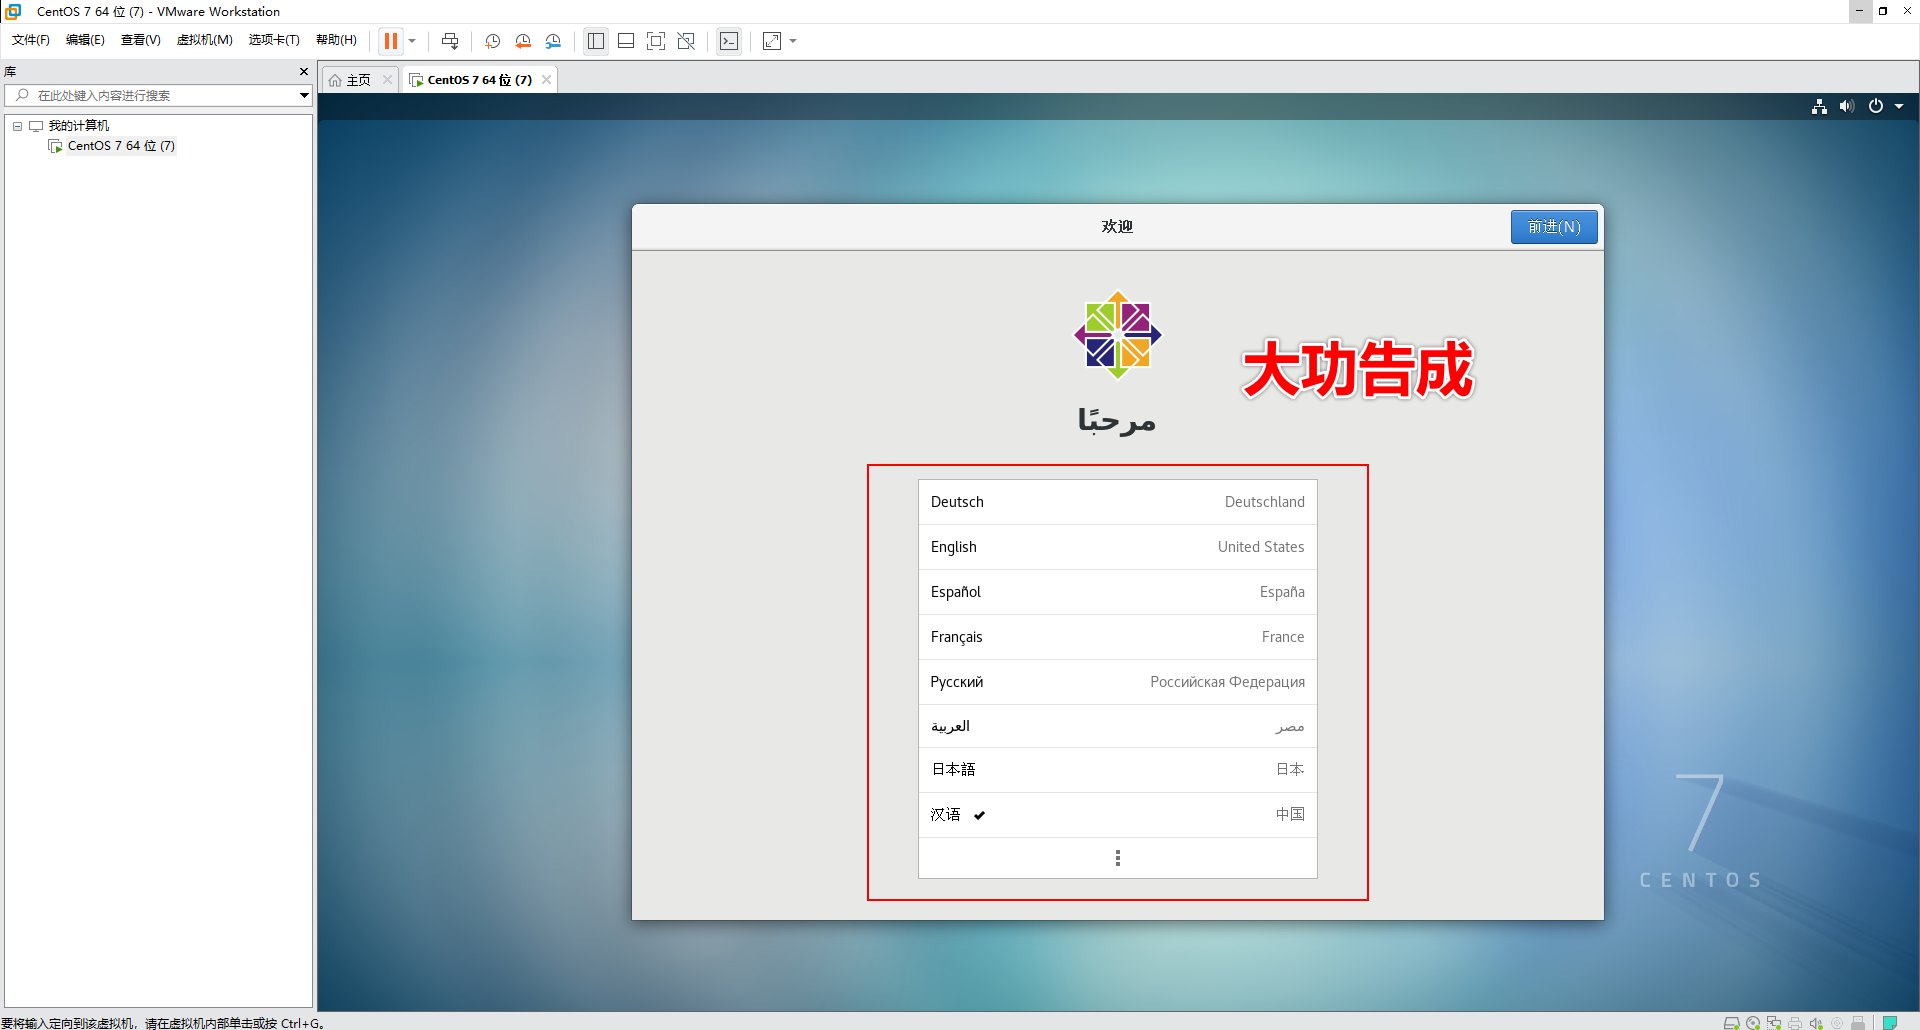This screenshot has width=1920, height=1030.
Task: Open the 选项卡(T) menu
Action: click(274, 40)
